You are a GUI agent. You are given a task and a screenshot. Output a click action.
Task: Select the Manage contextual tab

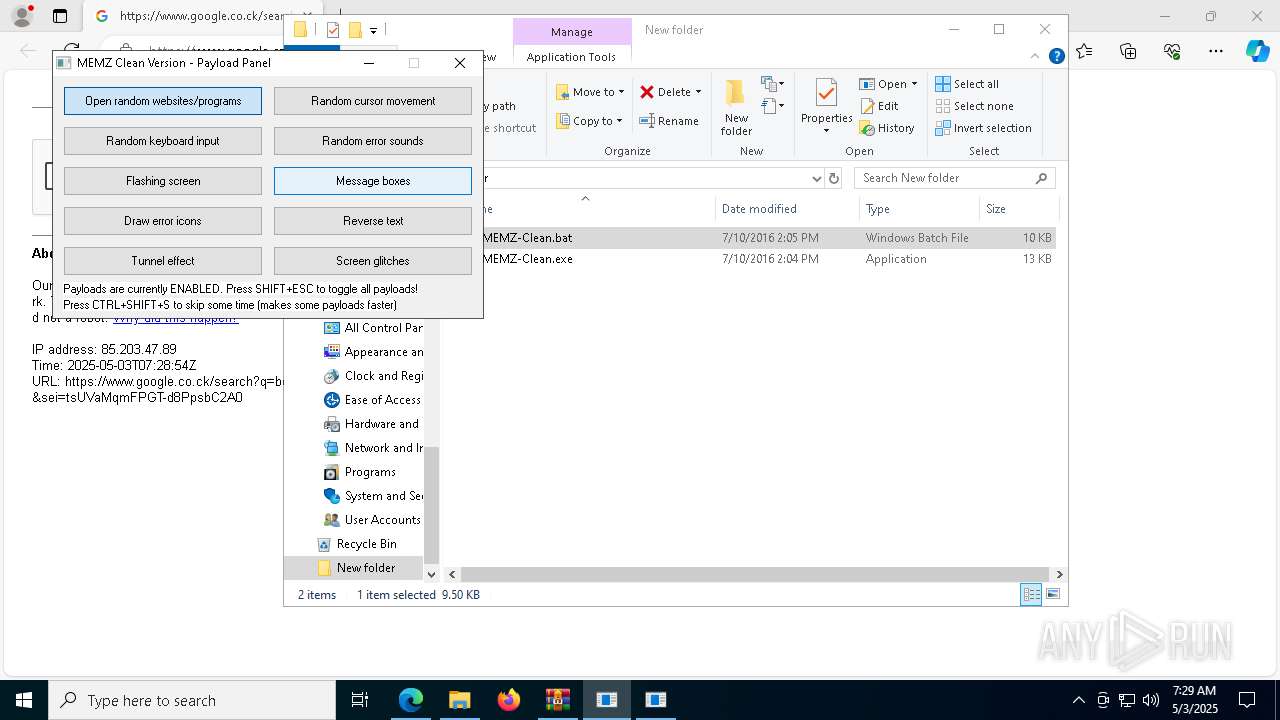pos(572,32)
